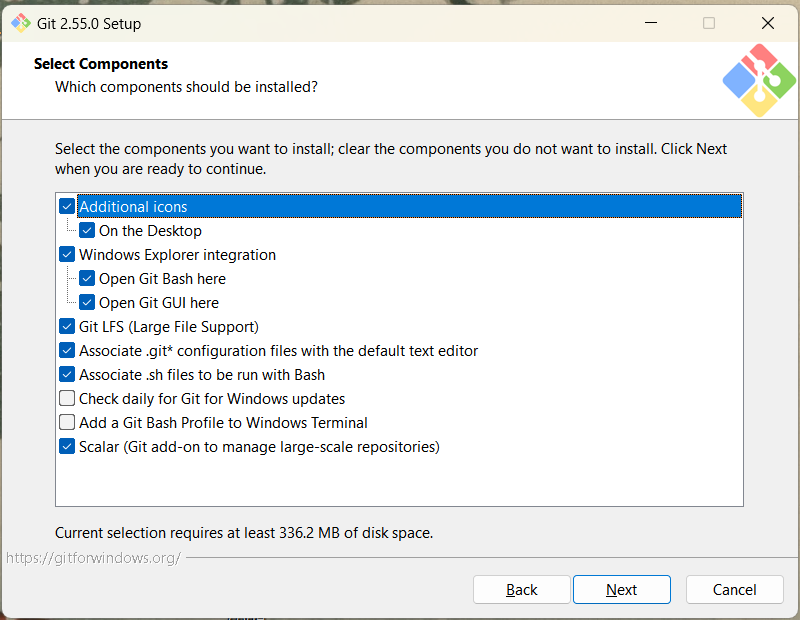Select the Associate .sh files to be run label

pyautogui.click(x=202, y=375)
